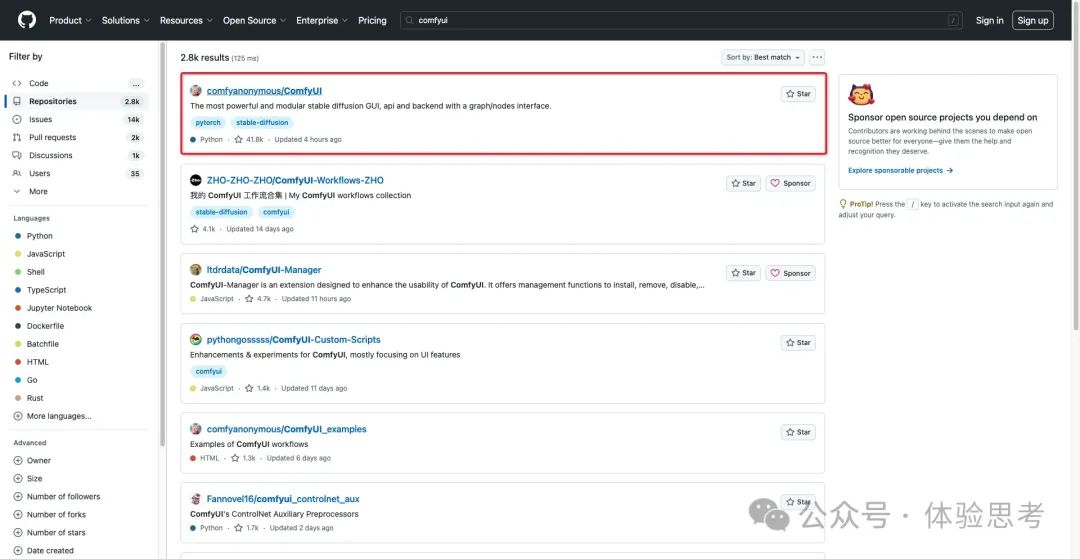Star the ComfyUI-Manager repository

coord(744,273)
